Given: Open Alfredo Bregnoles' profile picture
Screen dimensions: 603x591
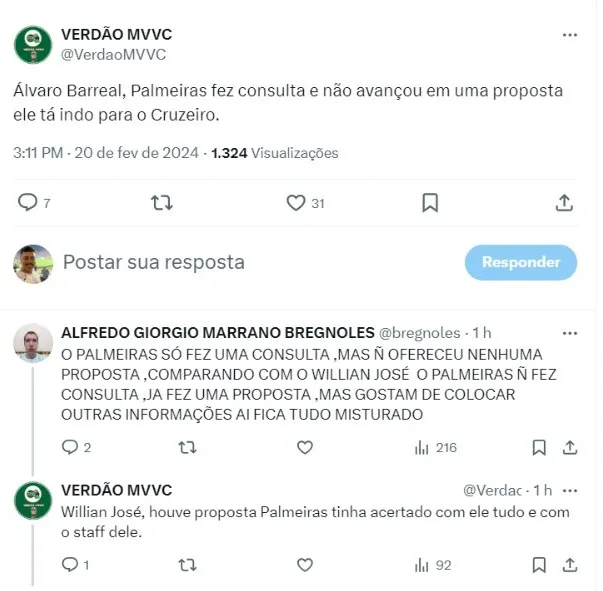Looking at the screenshot, I should [33, 343].
